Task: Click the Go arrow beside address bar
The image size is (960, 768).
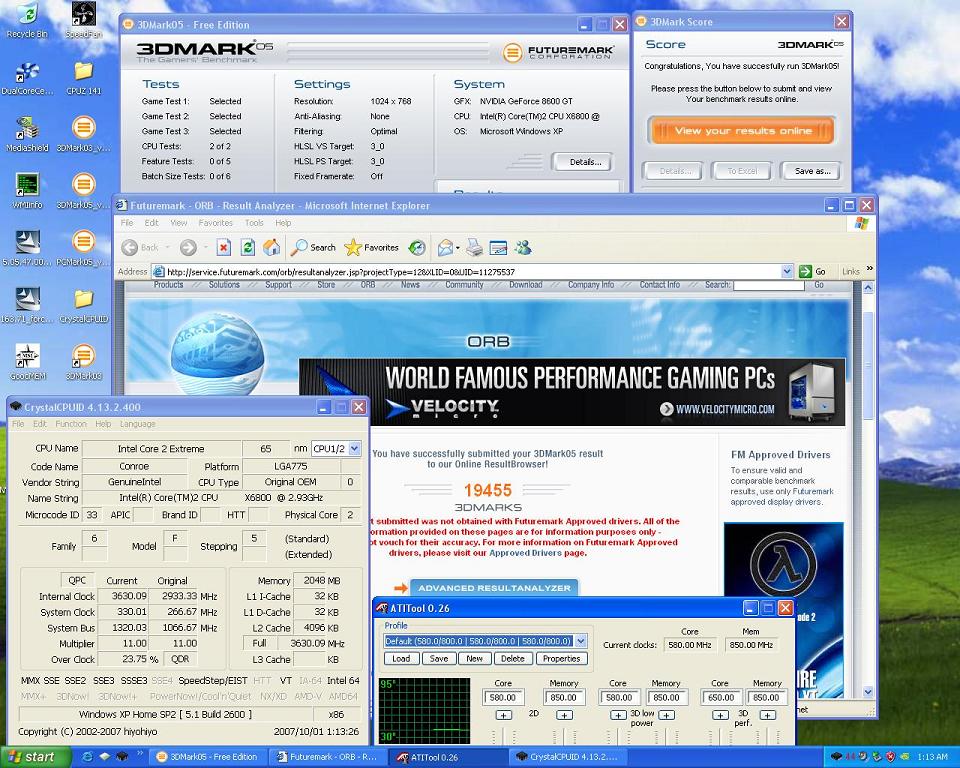Action: pos(805,271)
